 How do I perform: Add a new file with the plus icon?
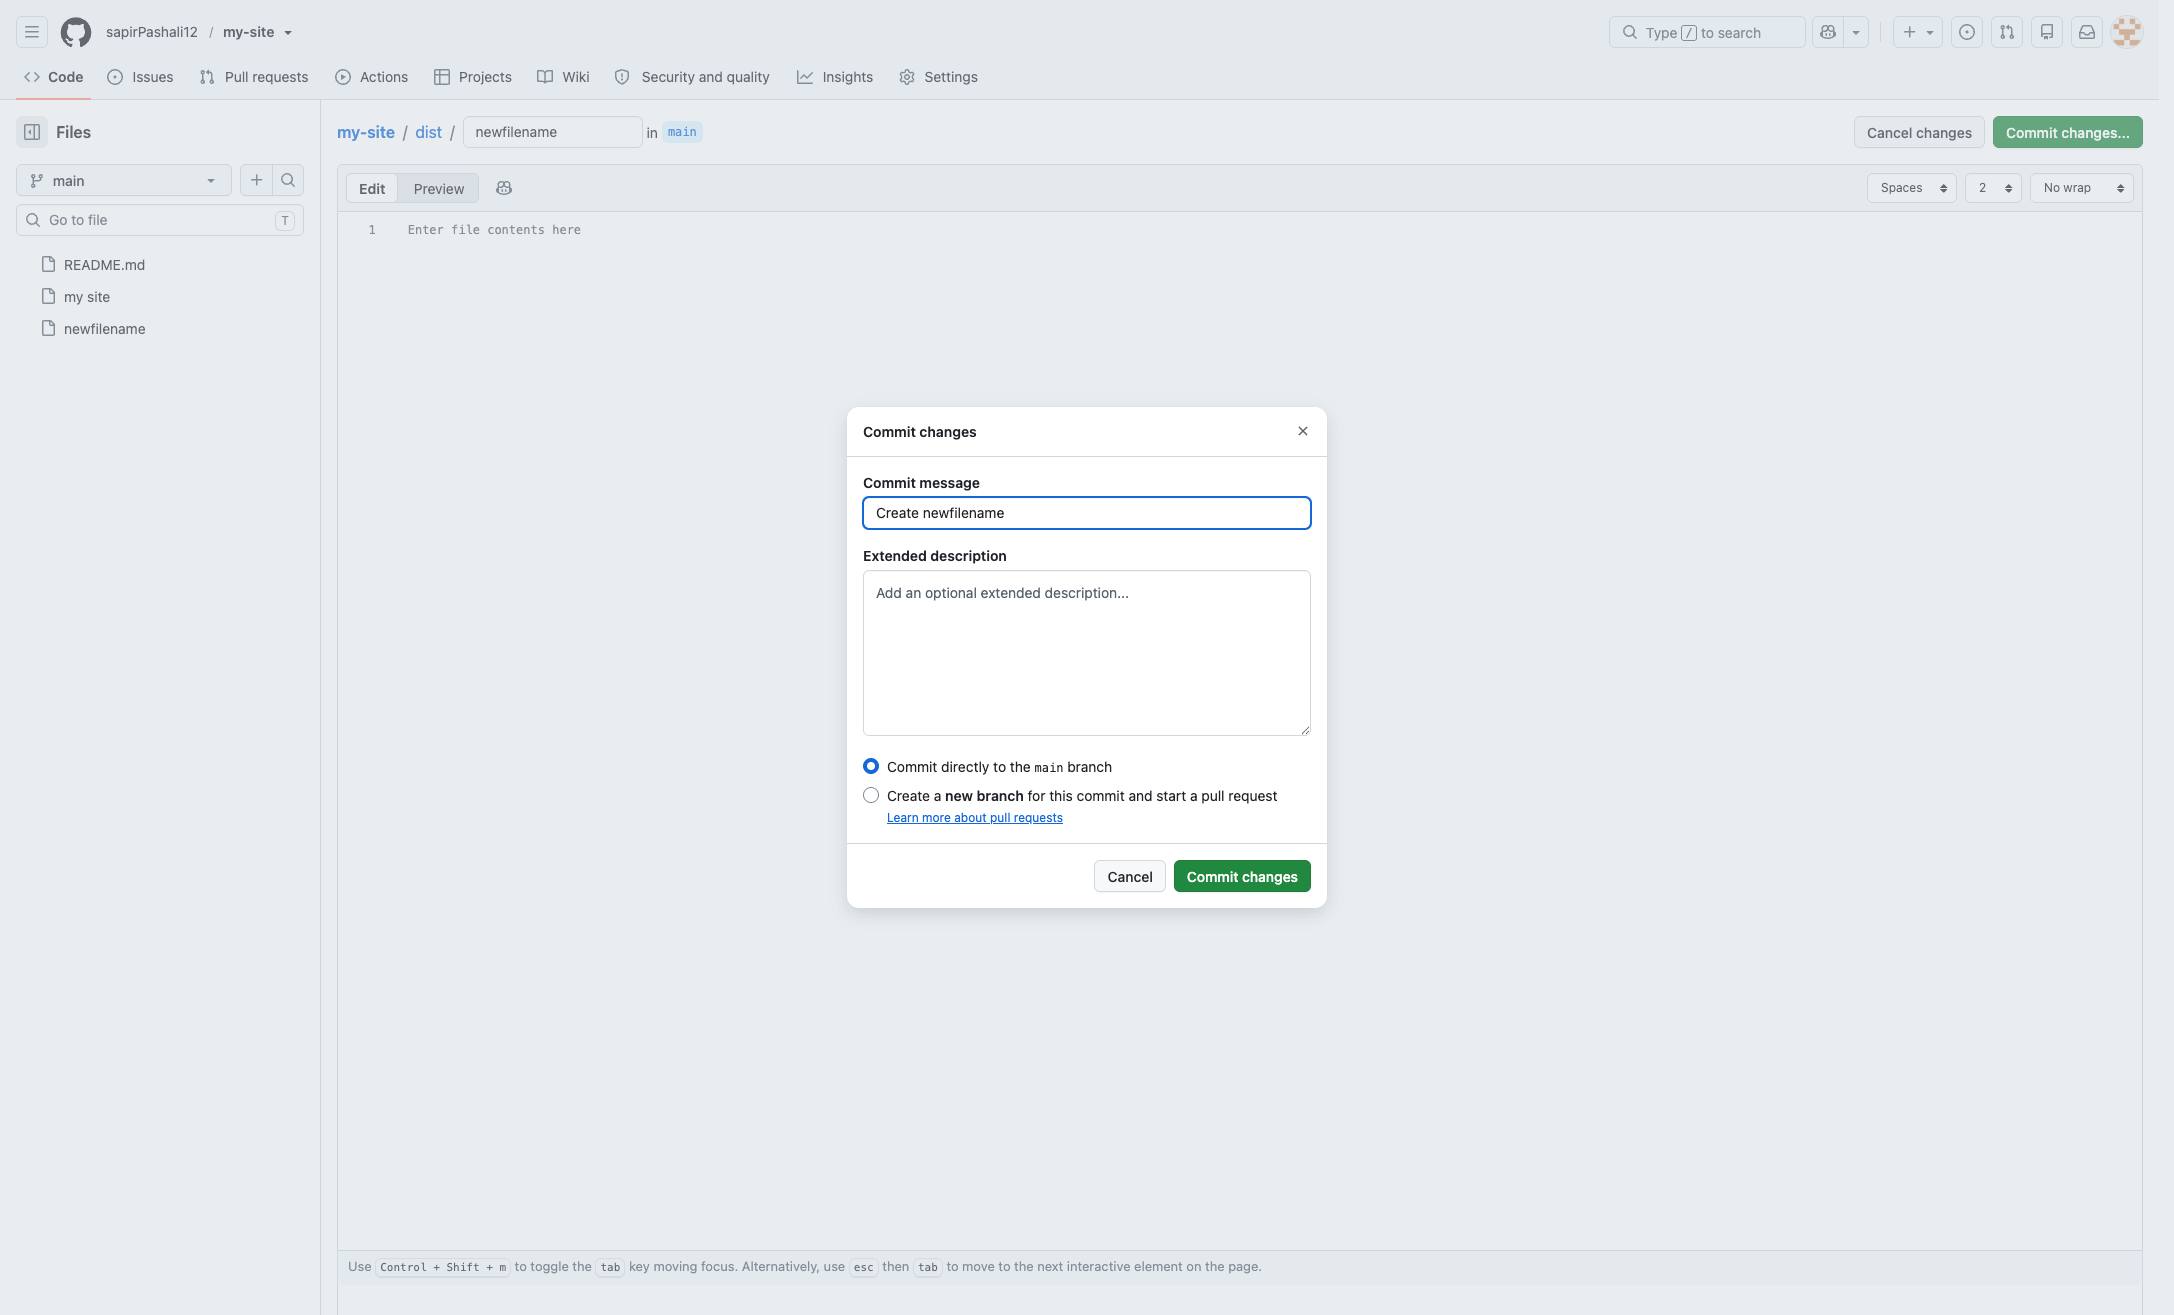pyautogui.click(x=256, y=180)
